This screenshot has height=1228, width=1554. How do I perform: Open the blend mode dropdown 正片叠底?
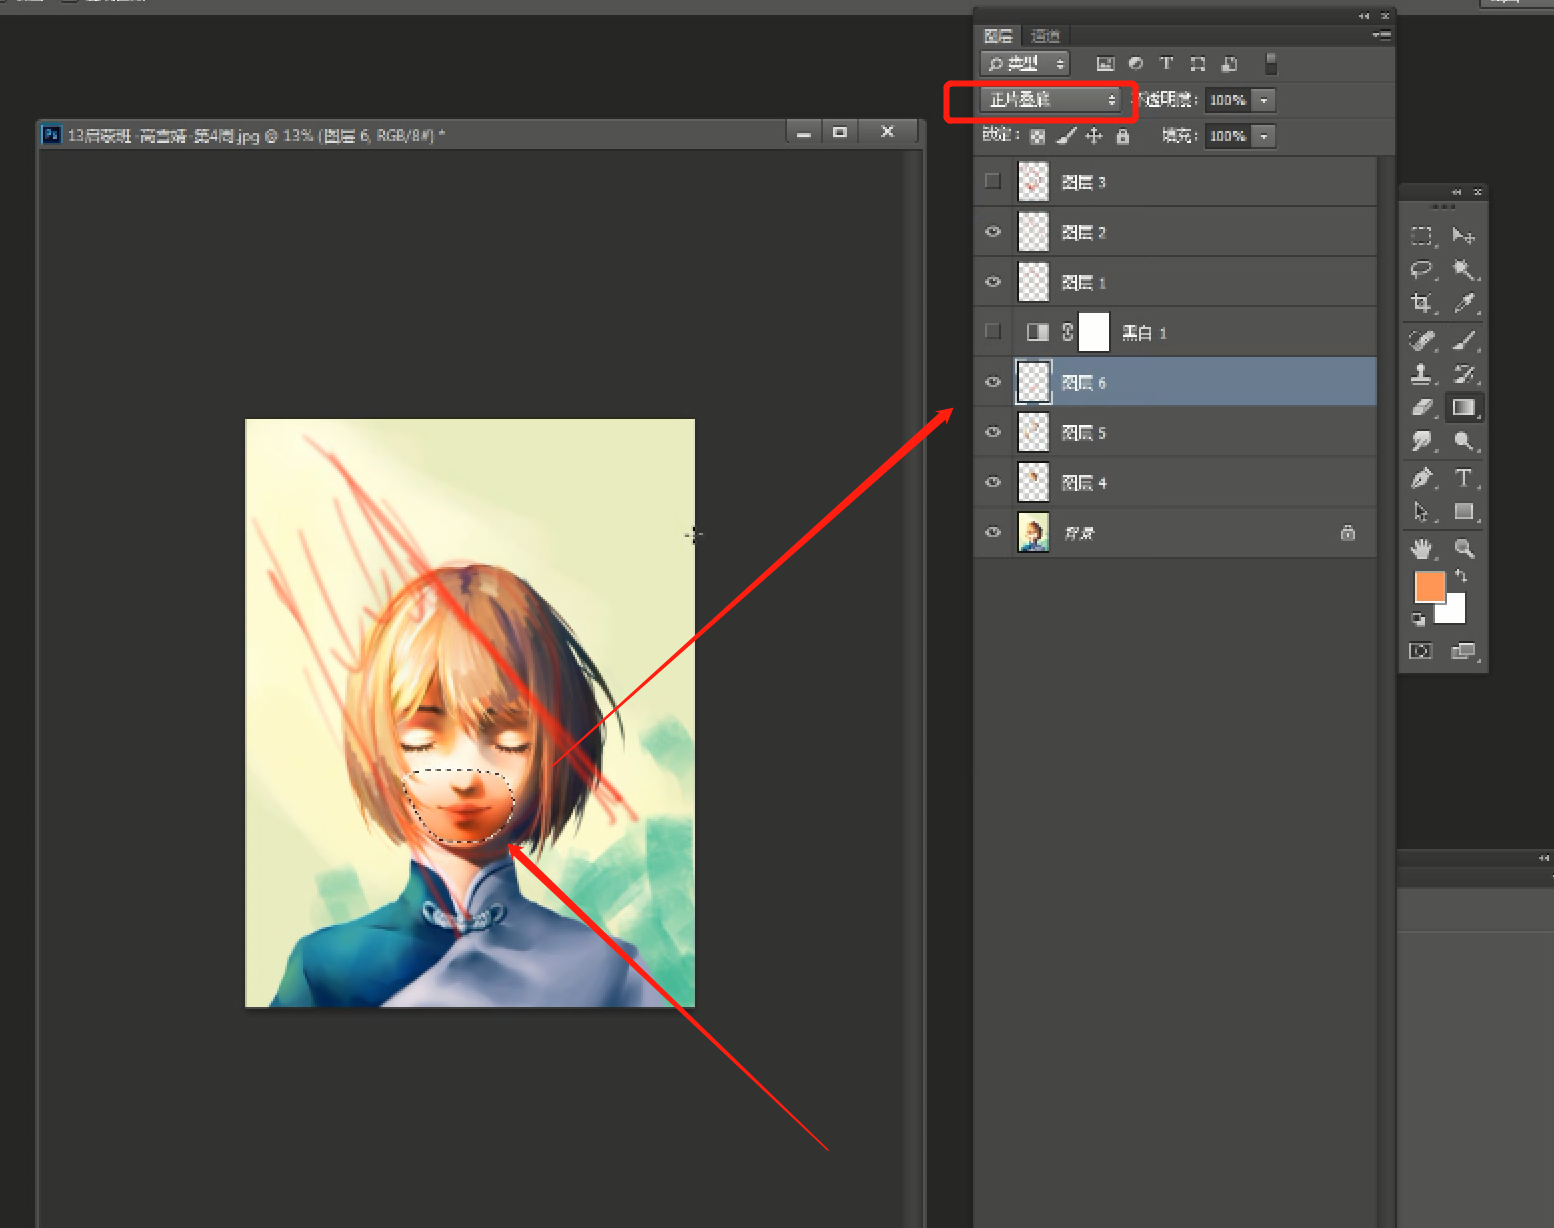pyautogui.click(x=1051, y=99)
